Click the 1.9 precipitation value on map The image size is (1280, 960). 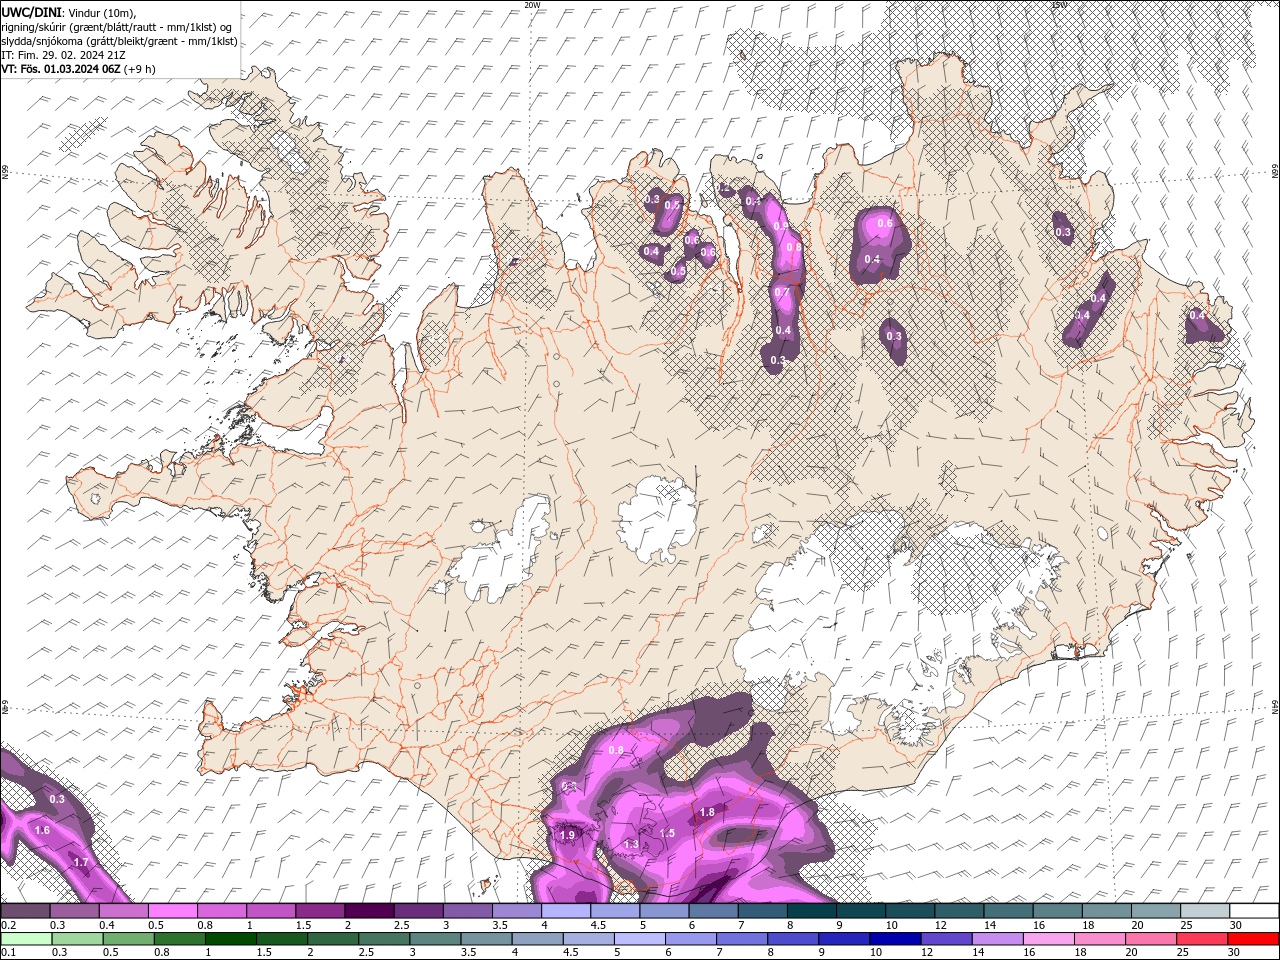coord(568,835)
